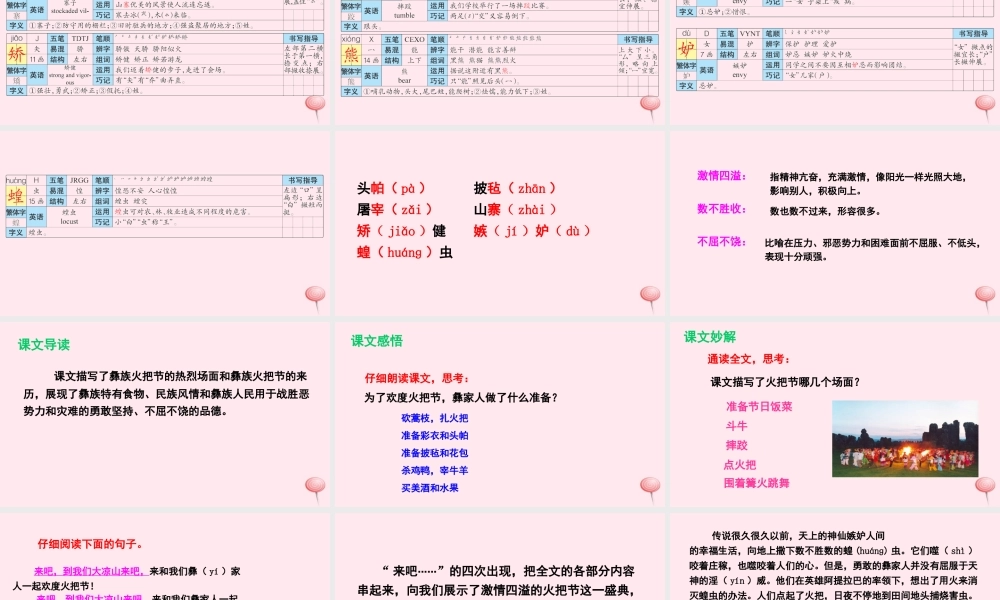Click the blue line 买美酒和水果
Image resolution: width=1000 pixels, height=600 pixels.
pos(430,488)
